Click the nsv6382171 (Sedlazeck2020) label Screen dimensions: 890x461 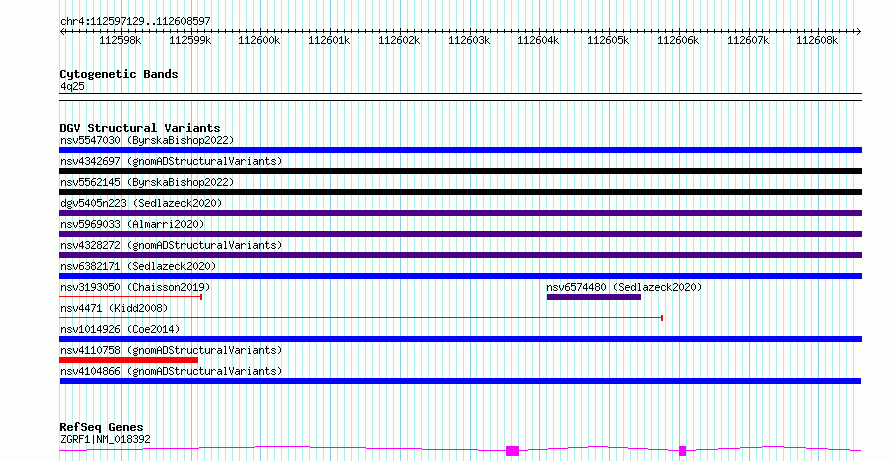pos(138,266)
